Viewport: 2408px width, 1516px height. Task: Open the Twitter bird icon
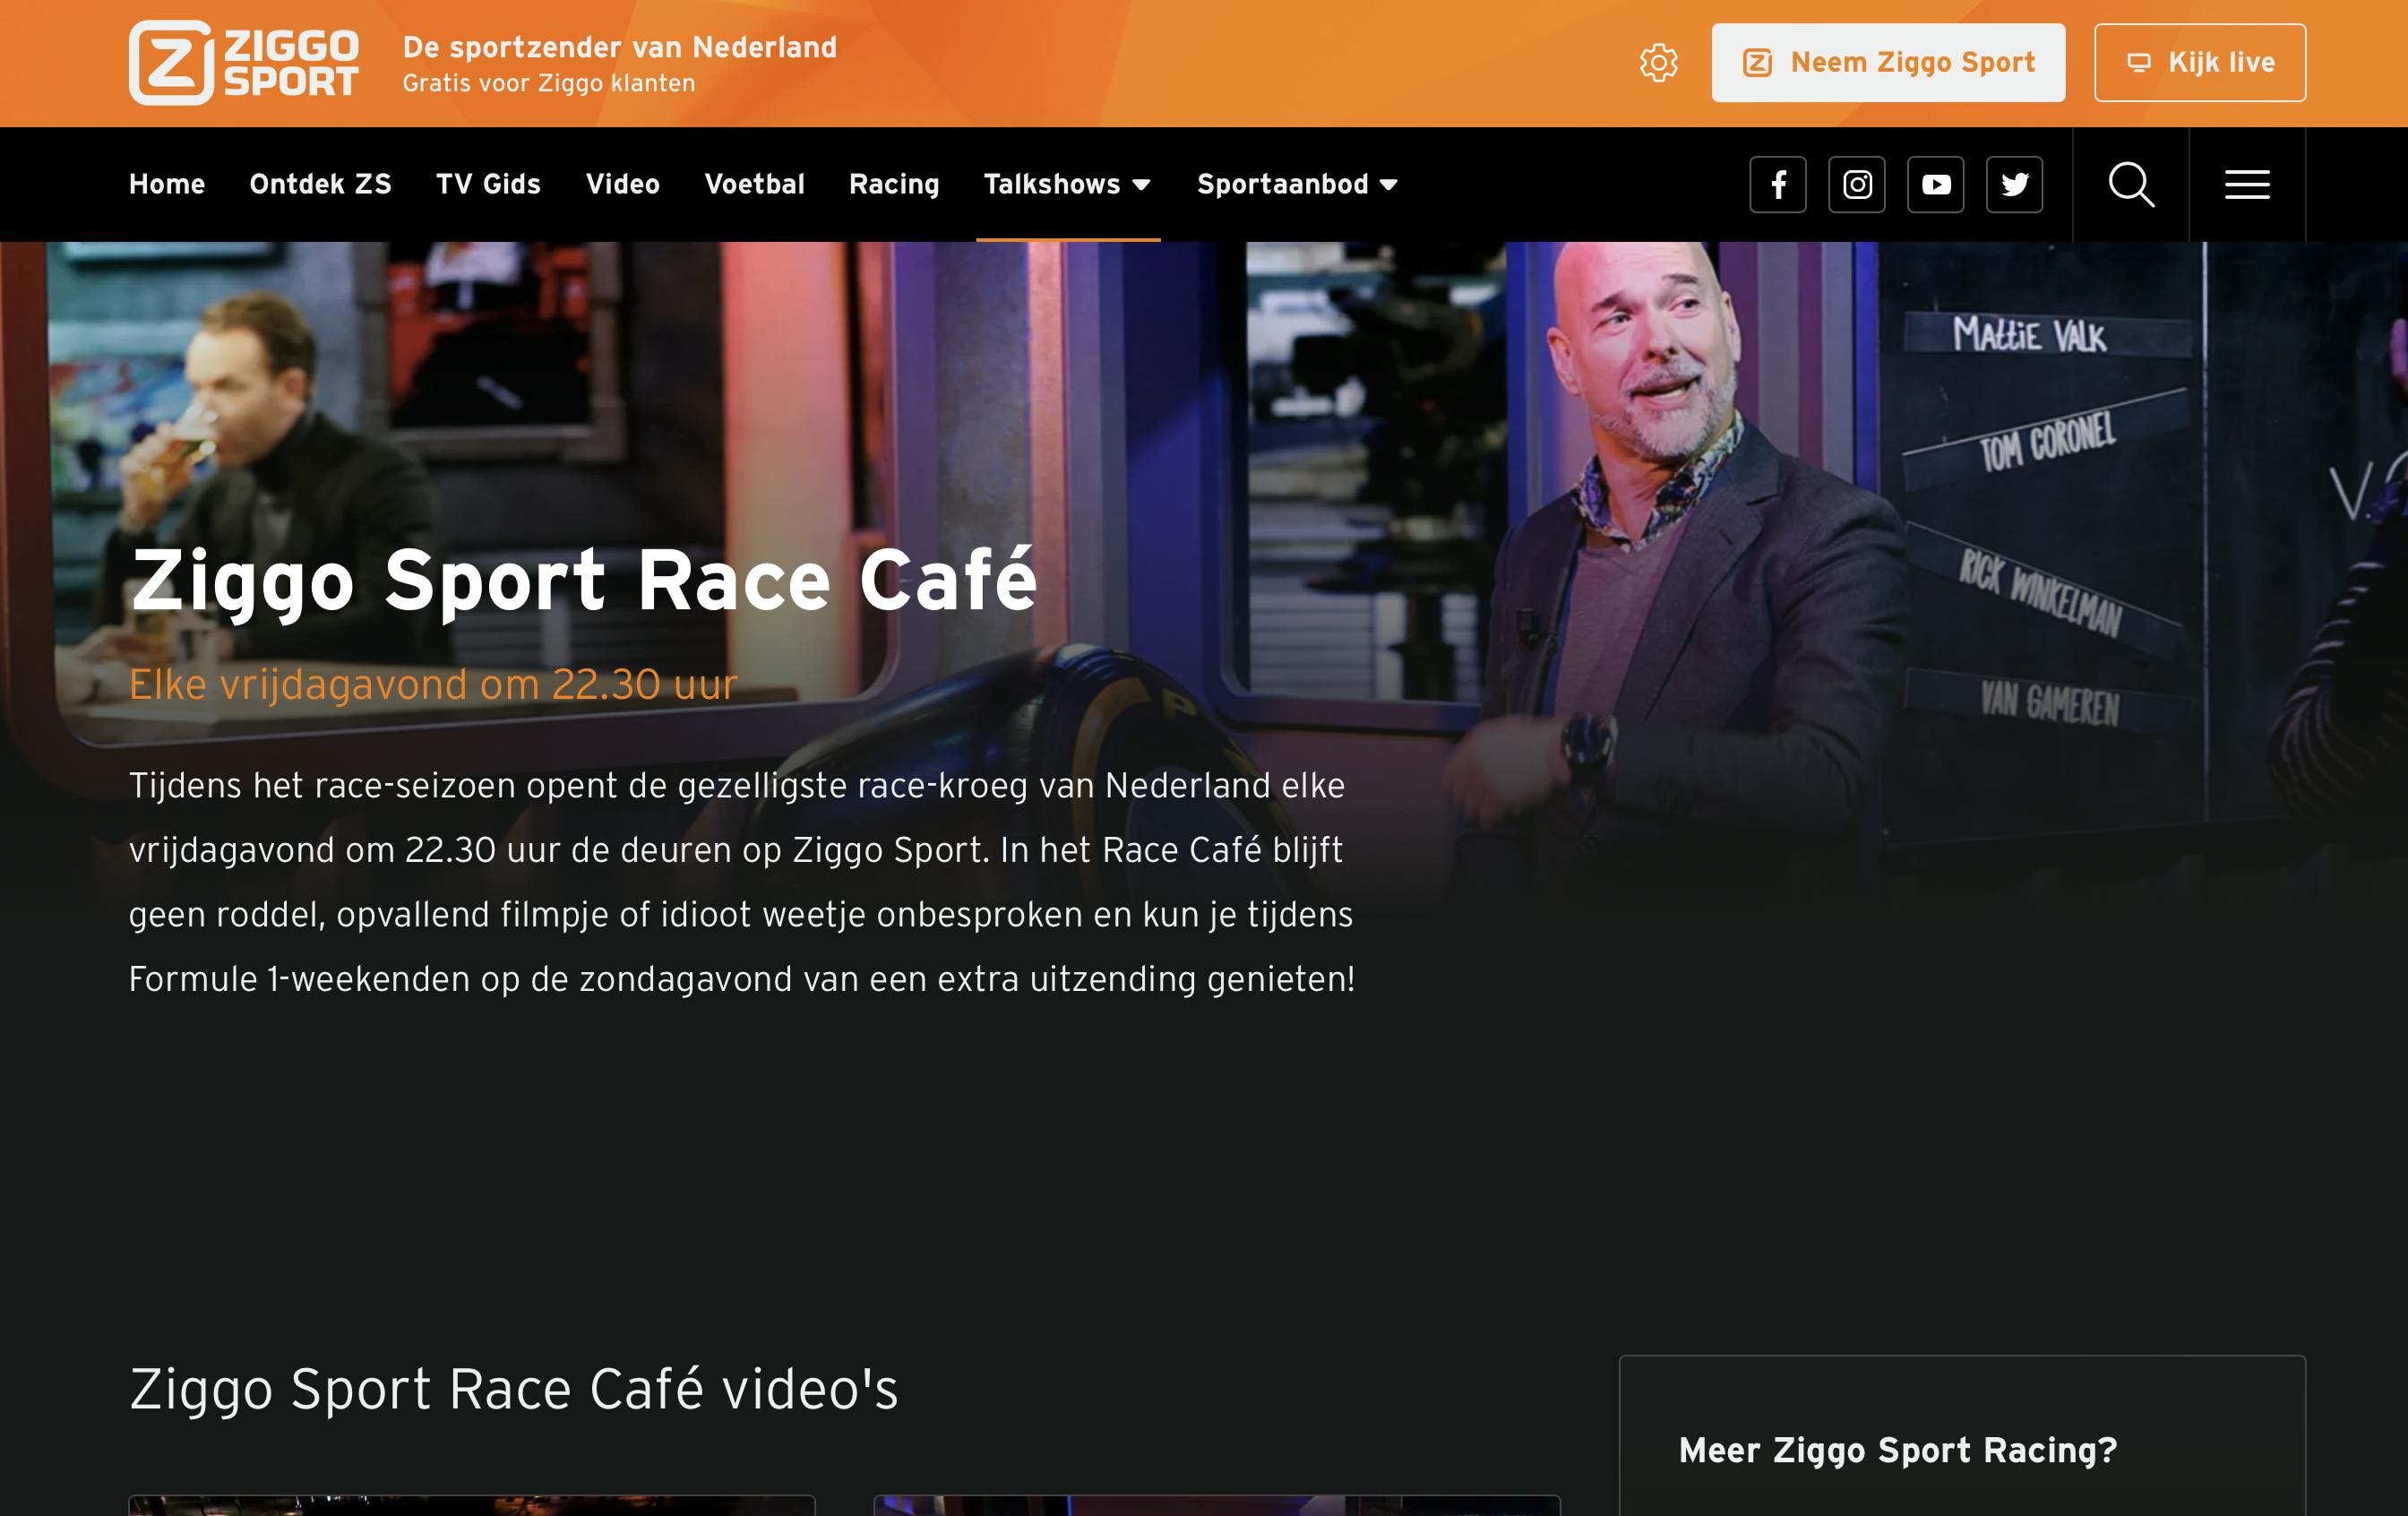tap(2014, 185)
